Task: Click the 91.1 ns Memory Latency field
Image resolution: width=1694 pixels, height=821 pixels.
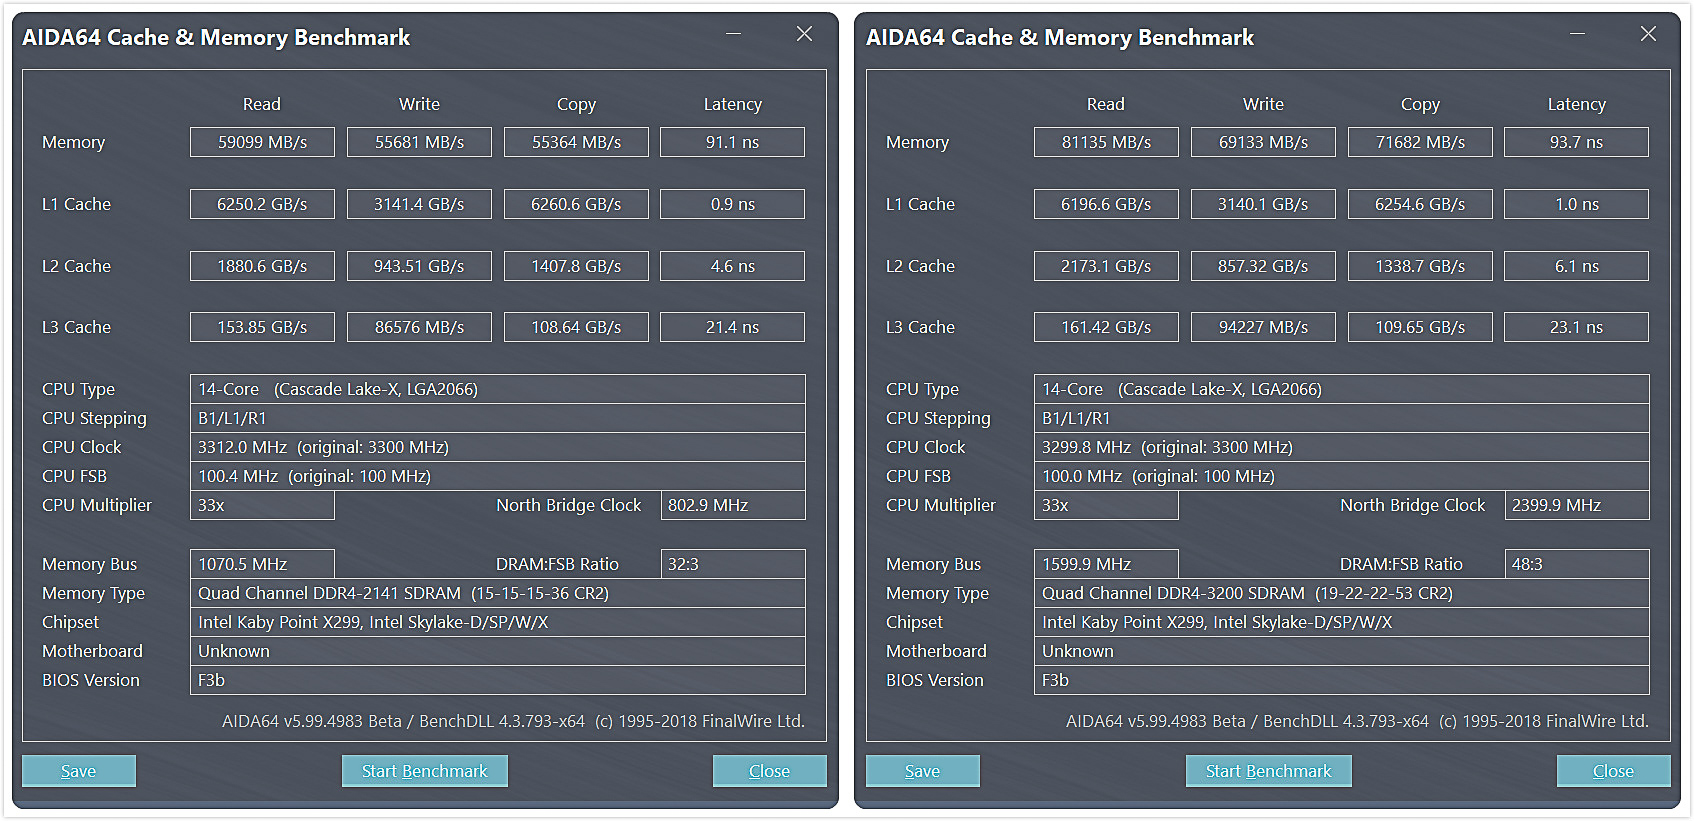Action: click(x=732, y=142)
